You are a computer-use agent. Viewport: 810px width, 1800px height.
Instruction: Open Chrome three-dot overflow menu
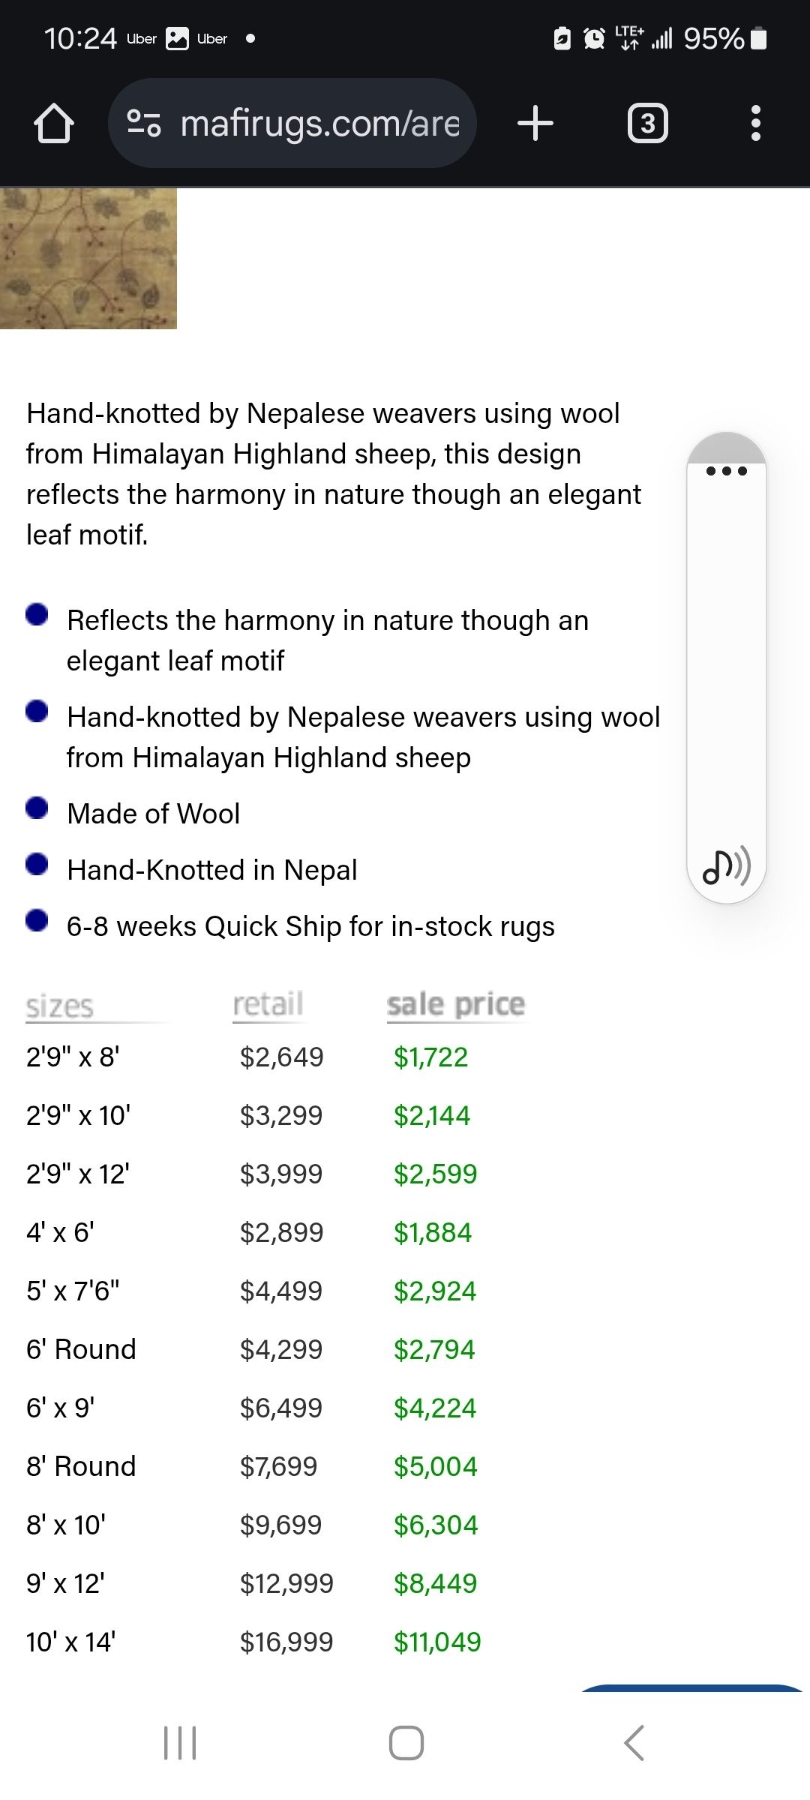point(756,124)
